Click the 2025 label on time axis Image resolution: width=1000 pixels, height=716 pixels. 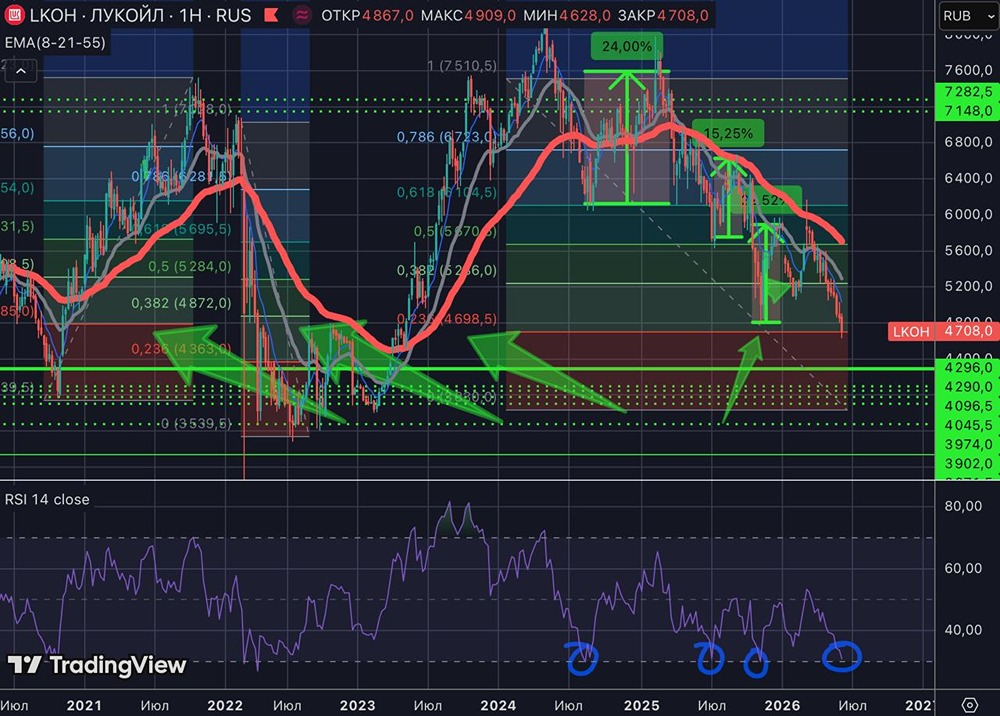tap(642, 705)
